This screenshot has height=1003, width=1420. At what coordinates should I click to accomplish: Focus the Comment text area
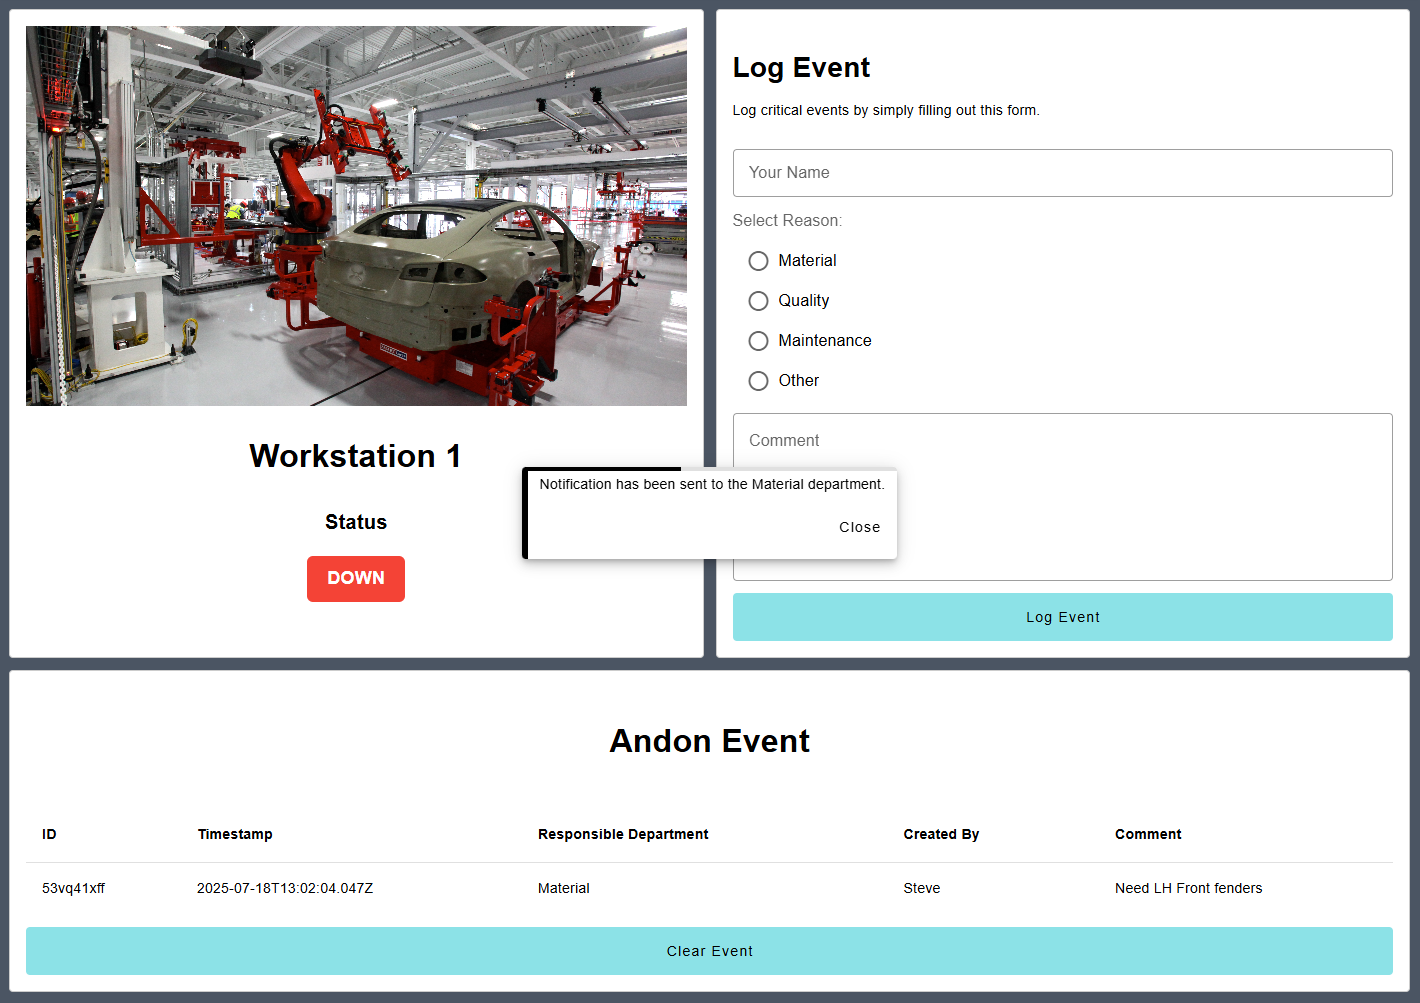point(1062,497)
